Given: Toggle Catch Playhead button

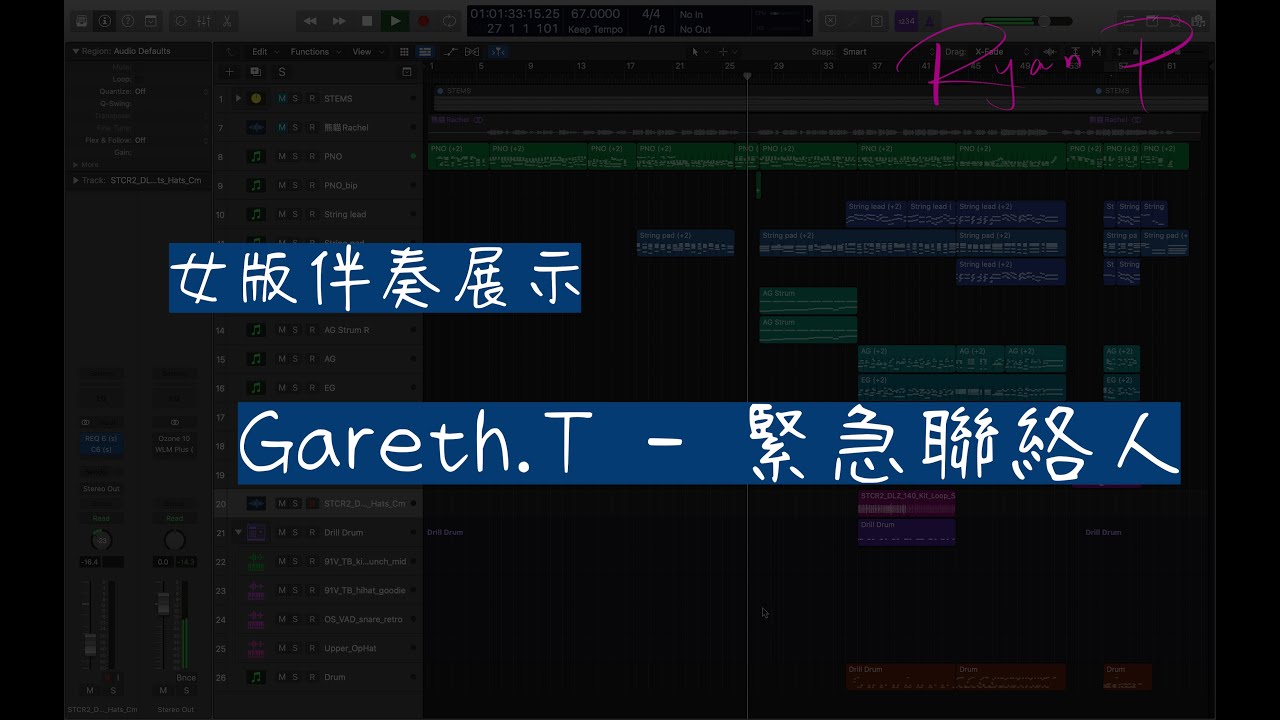Looking at the screenshot, I should pyautogui.click(x=497, y=52).
